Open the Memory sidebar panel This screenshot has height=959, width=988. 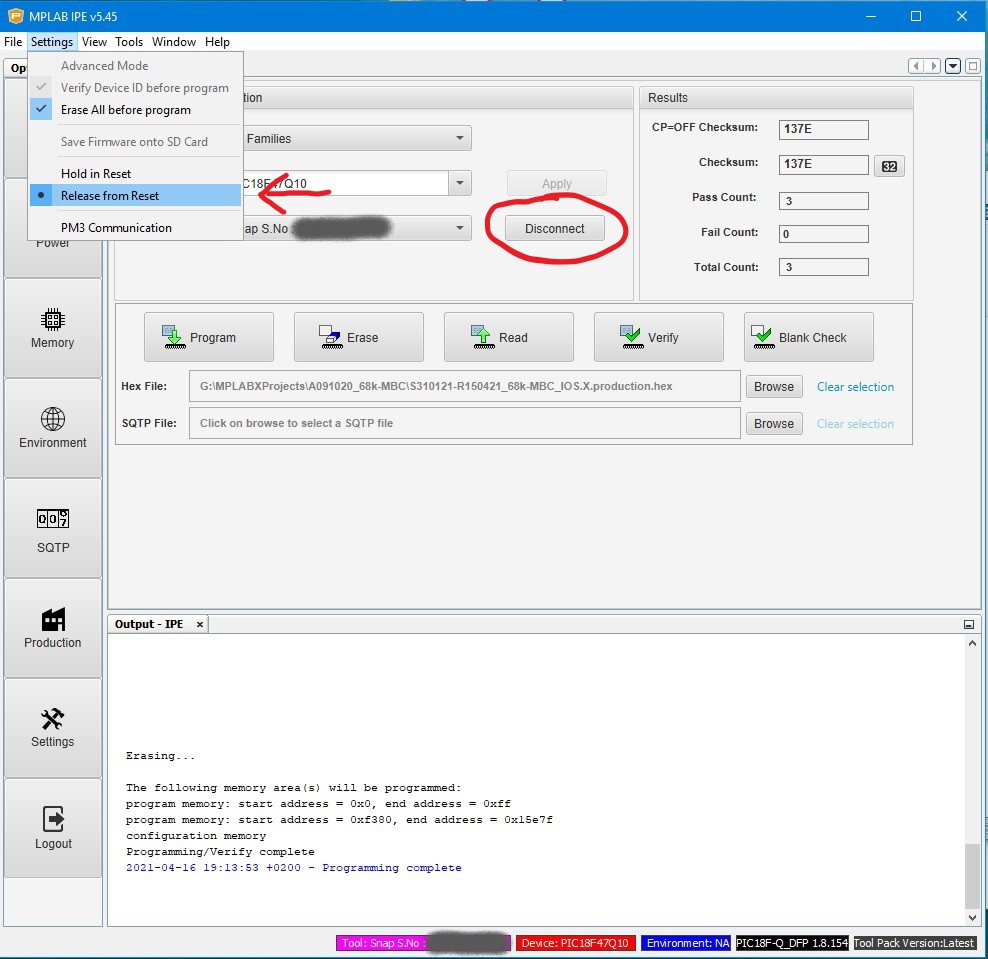53,328
